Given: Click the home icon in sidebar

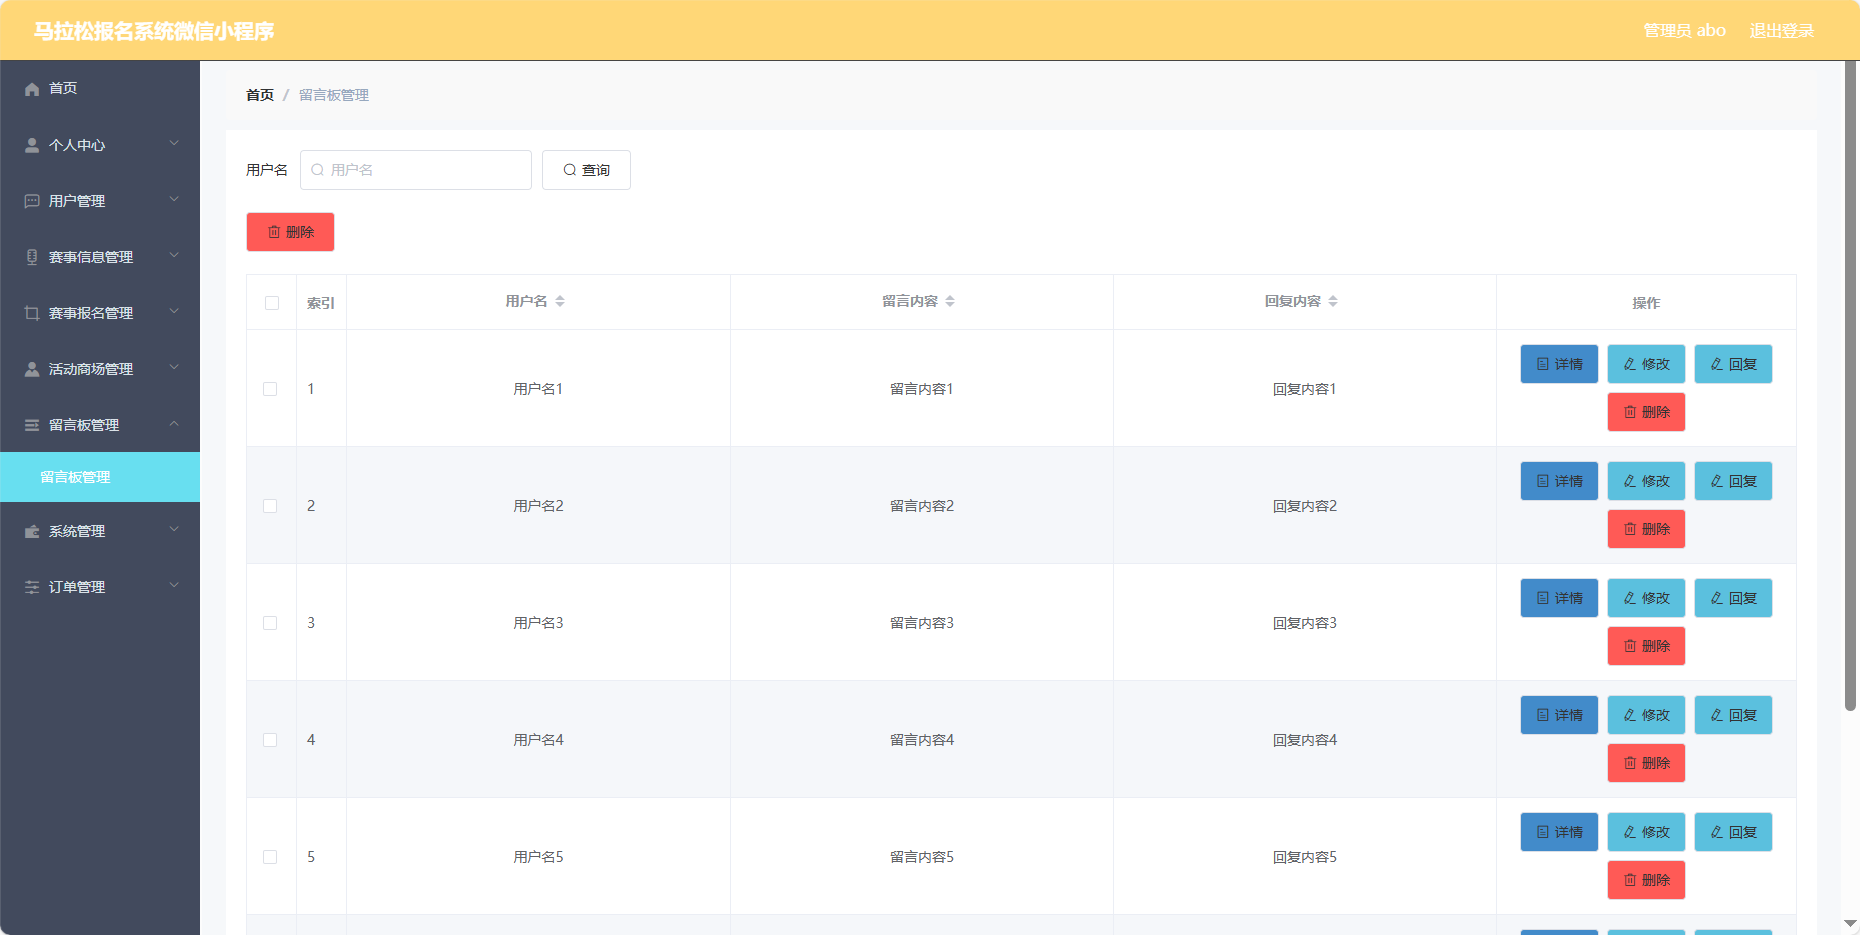Looking at the screenshot, I should pyautogui.click(x=32, y=89).
